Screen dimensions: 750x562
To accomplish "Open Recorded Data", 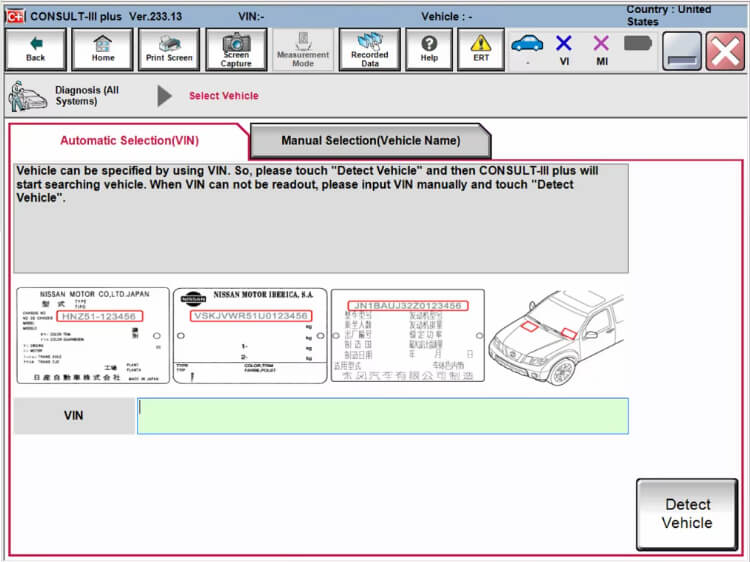I will tap(369, 50).
